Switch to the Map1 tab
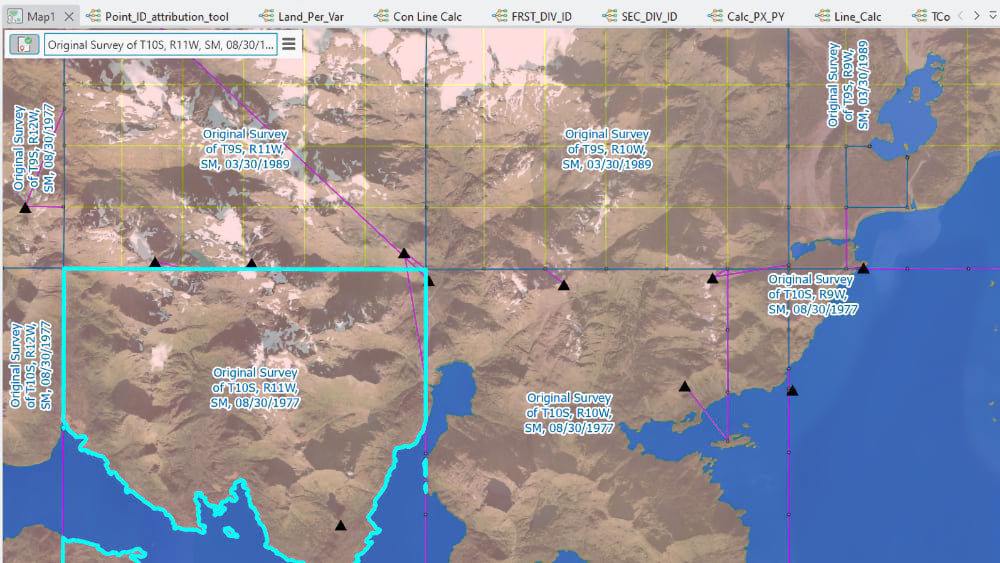 [x=40, y=16]
